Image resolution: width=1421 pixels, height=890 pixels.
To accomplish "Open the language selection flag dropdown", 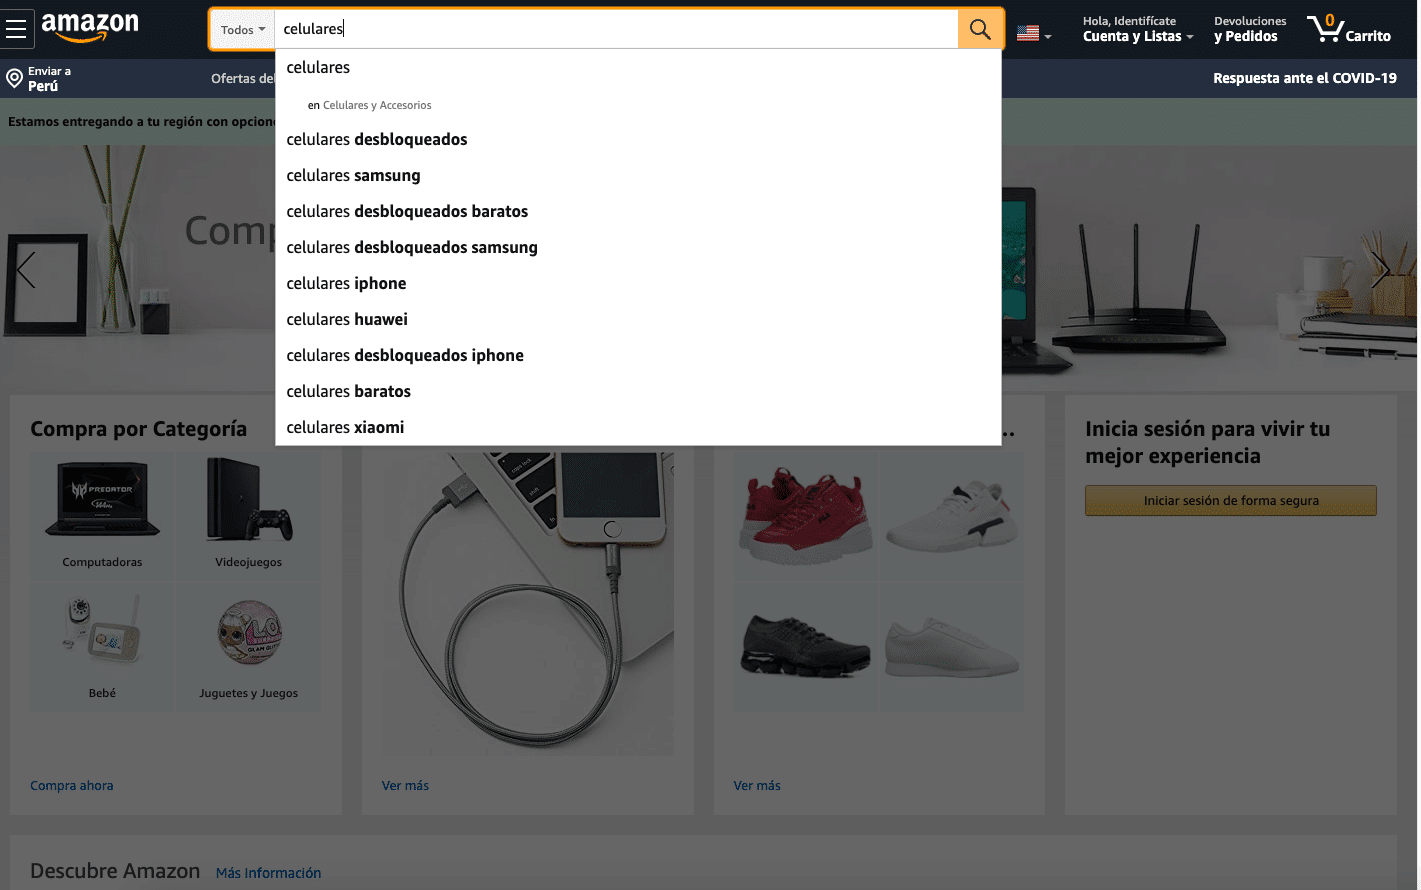I will tap(1033, 31).
